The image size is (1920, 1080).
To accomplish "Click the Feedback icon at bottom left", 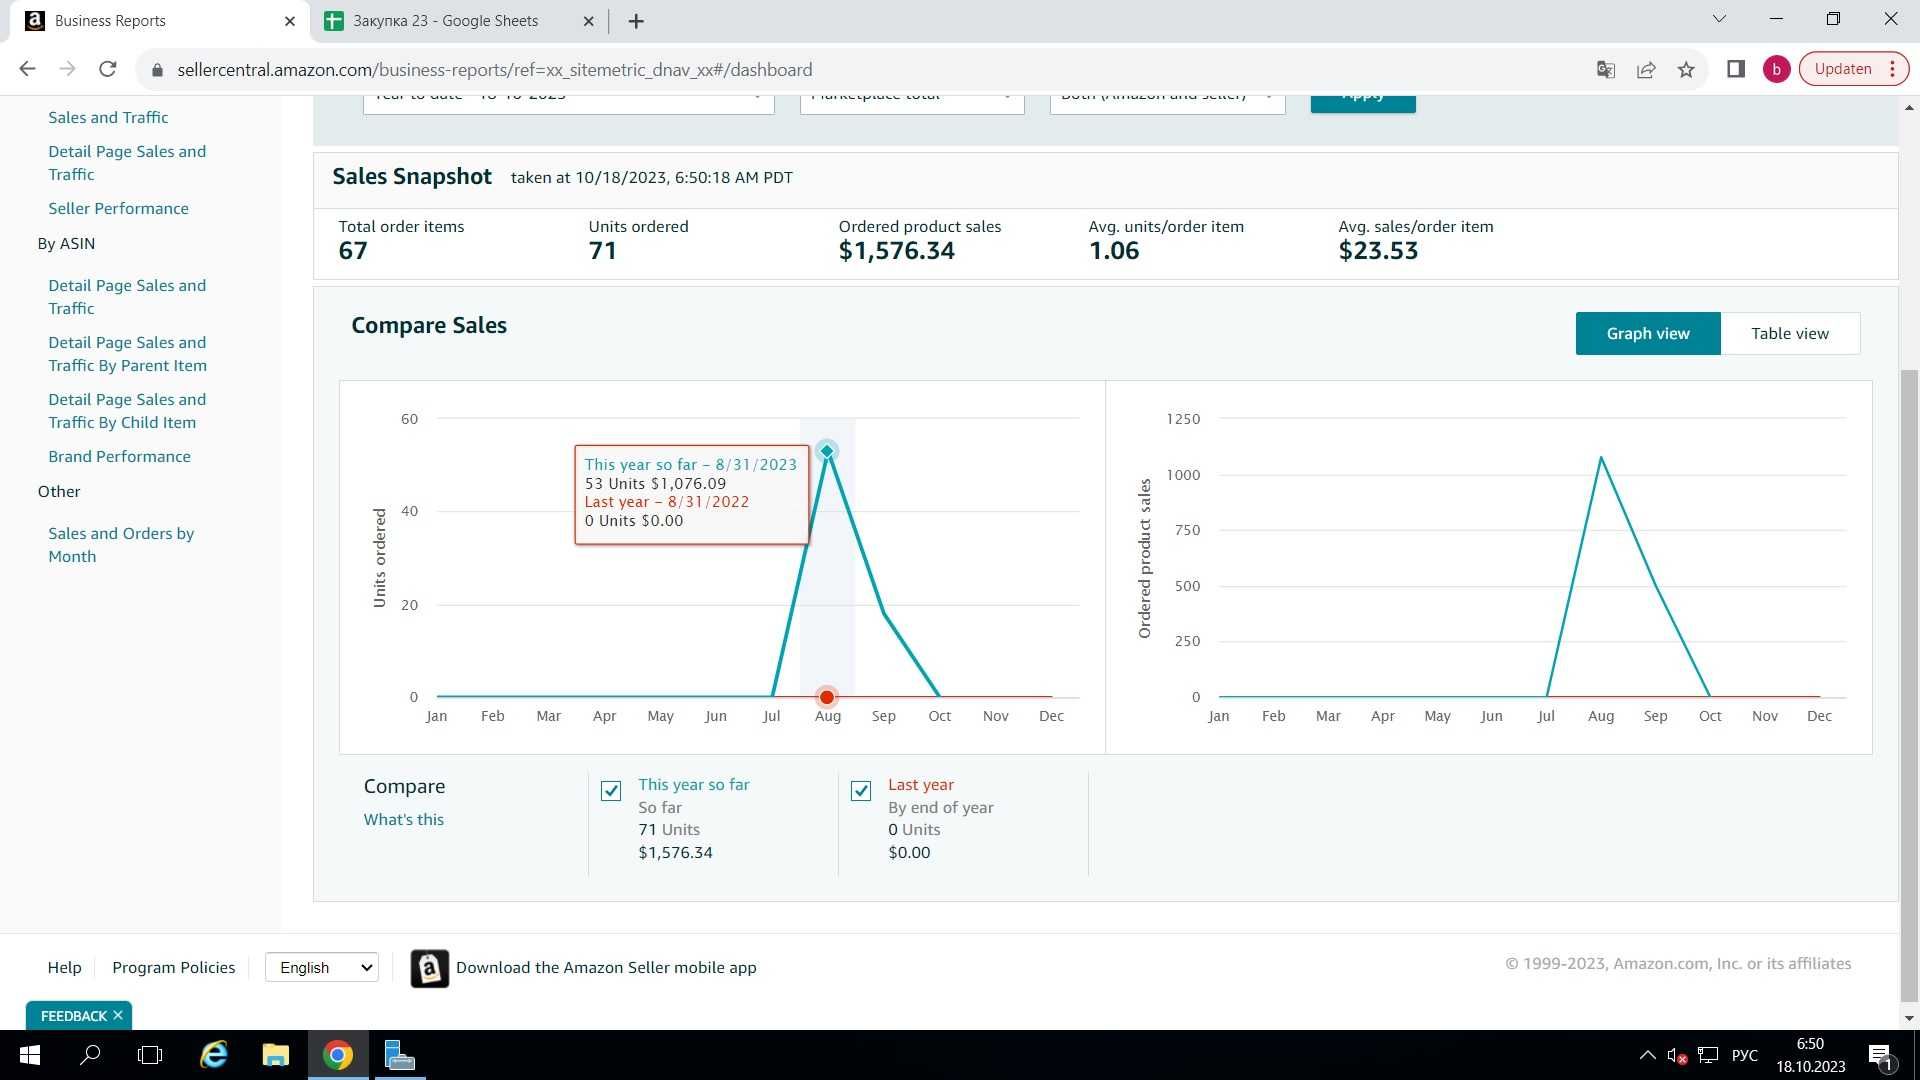I will click(x=73, y=1015).
